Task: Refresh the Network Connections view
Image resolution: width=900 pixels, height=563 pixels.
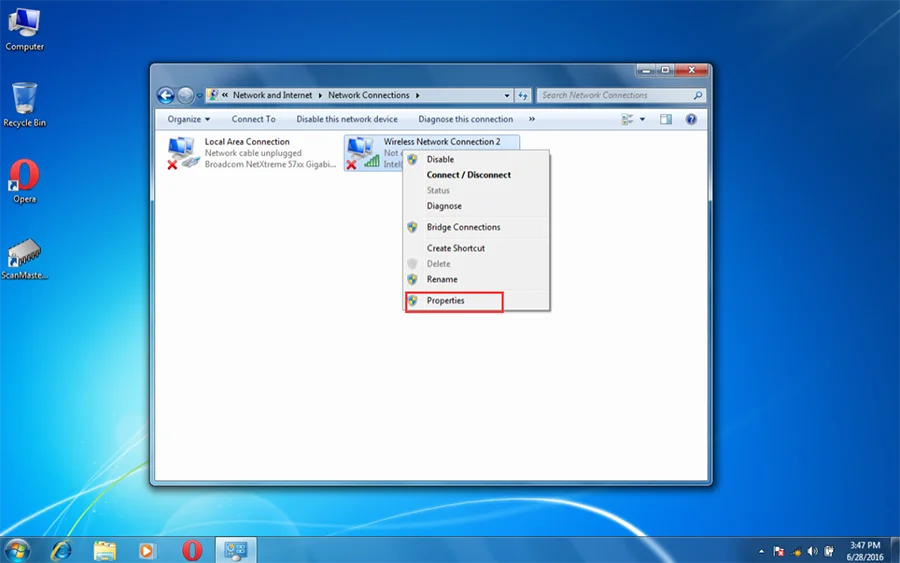Action: 523,96
